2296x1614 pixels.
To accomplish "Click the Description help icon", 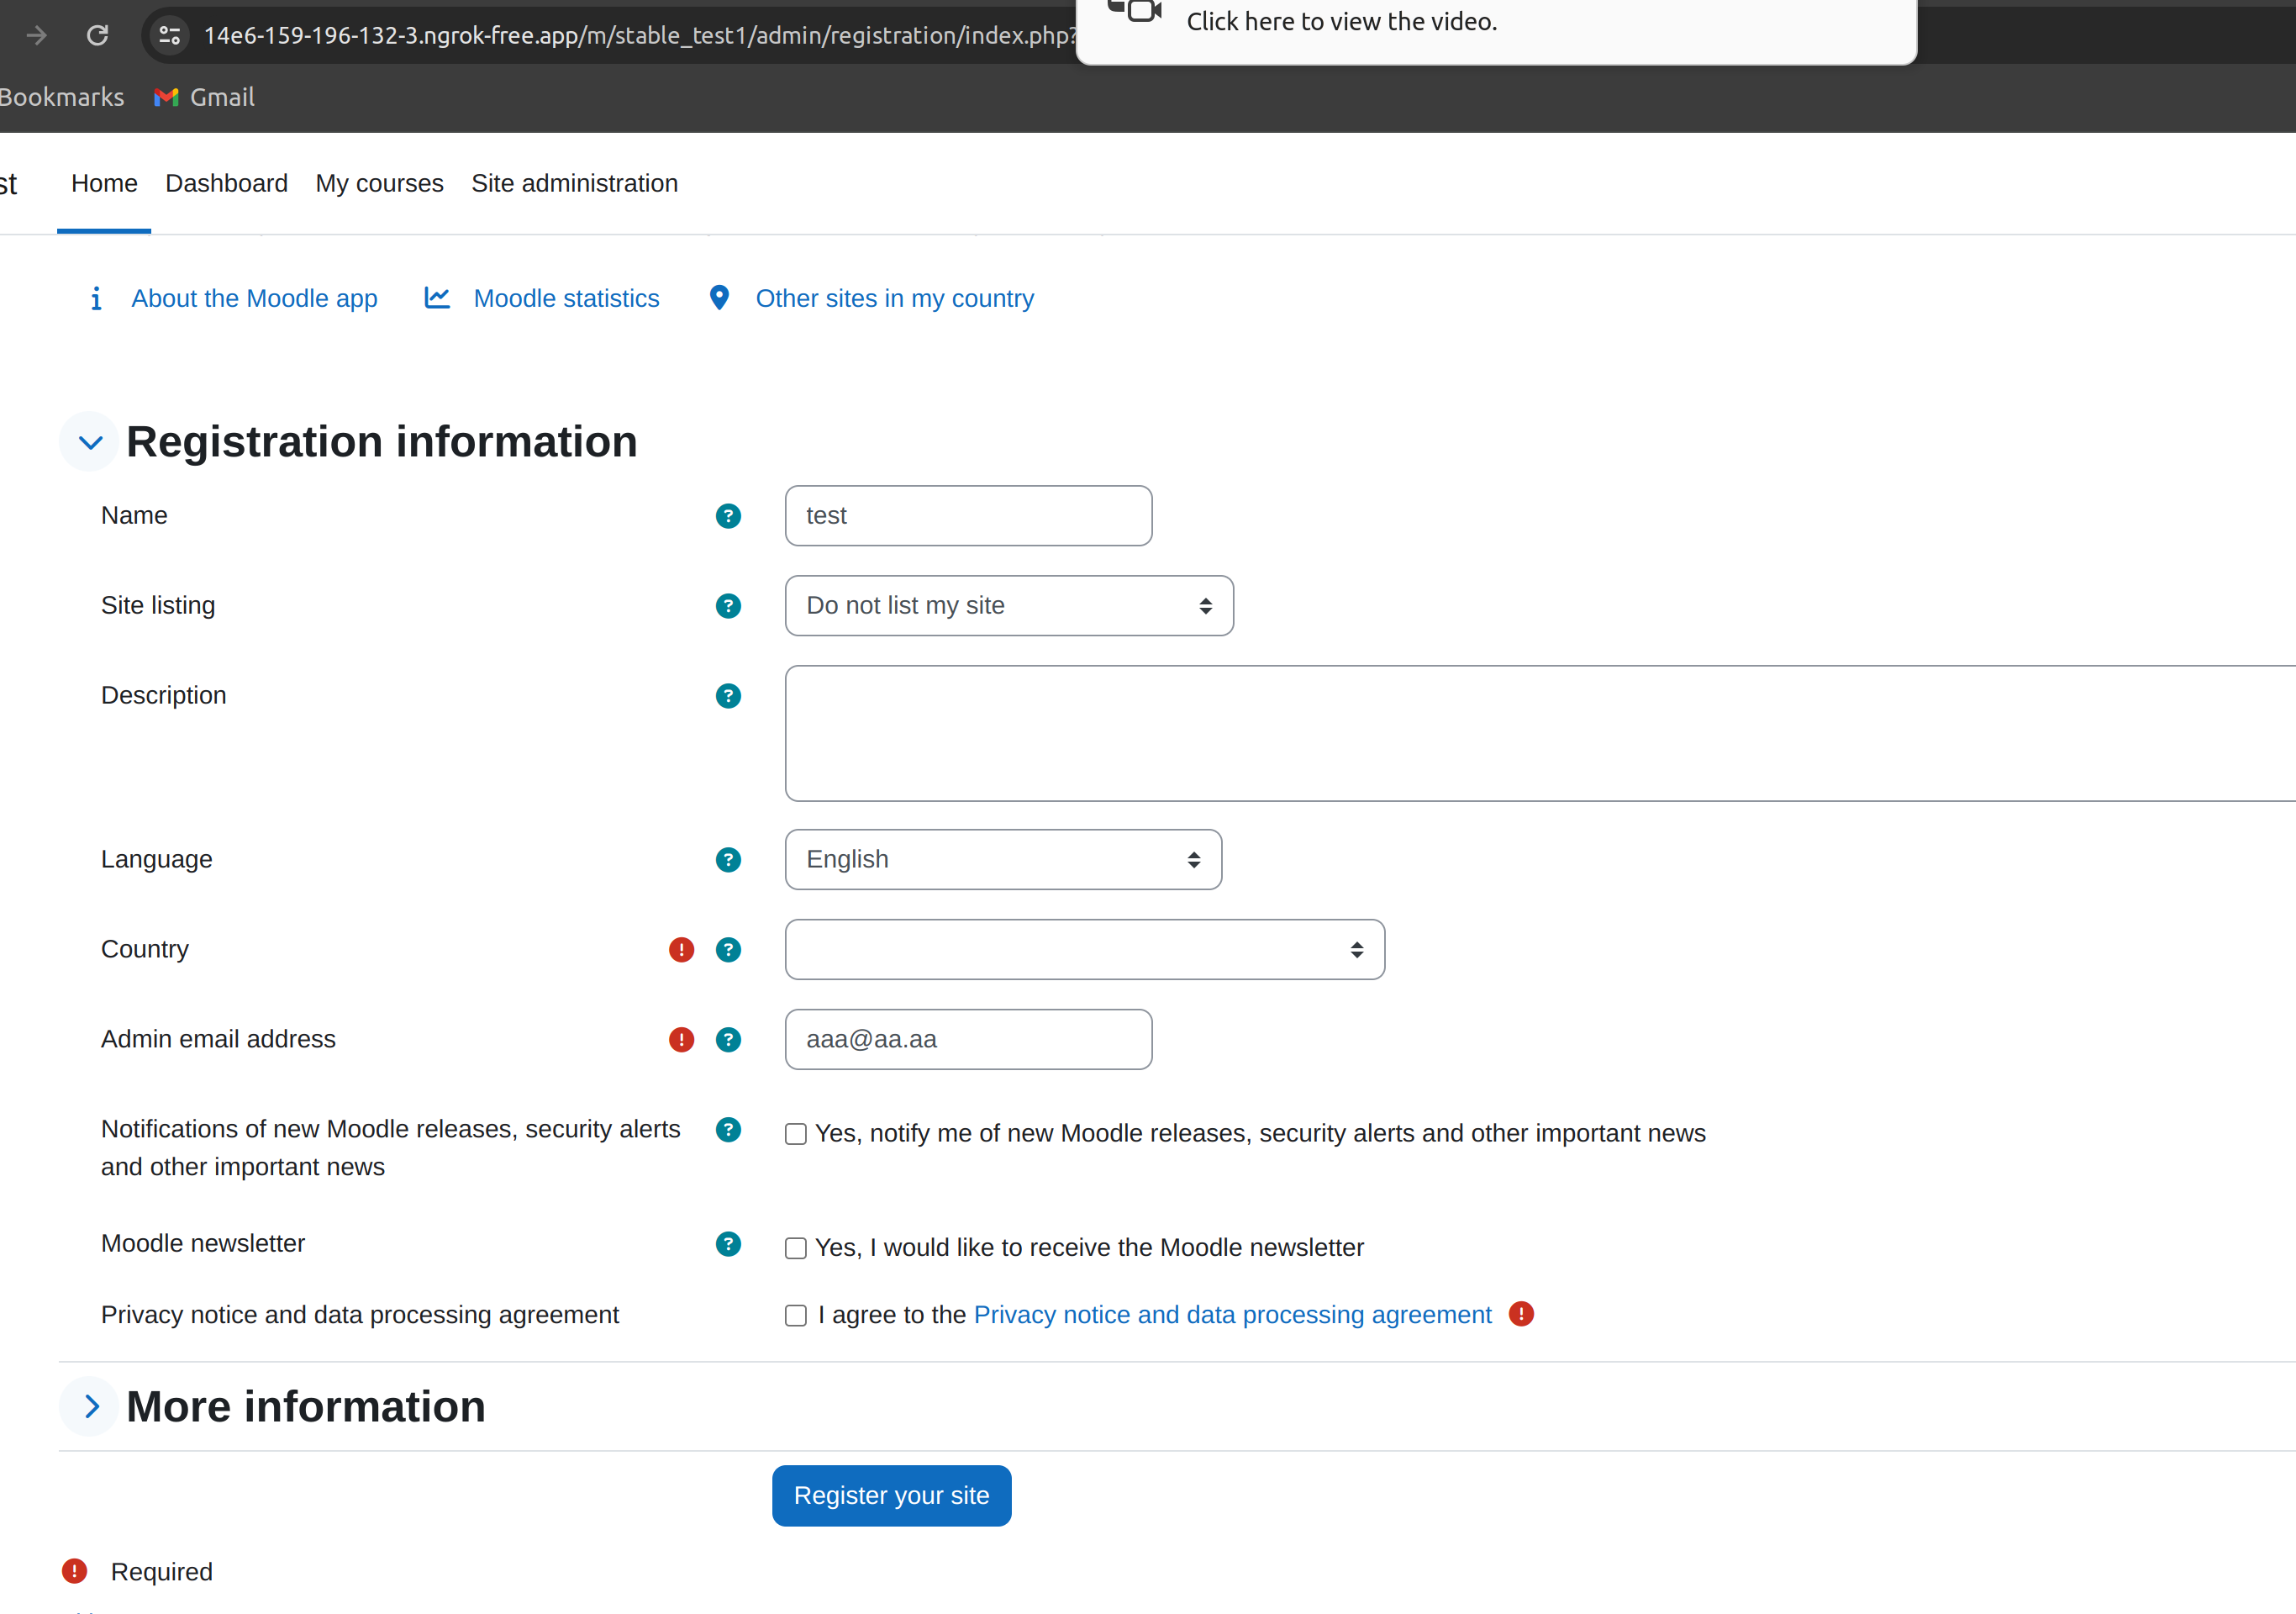I will coord(728,696).
